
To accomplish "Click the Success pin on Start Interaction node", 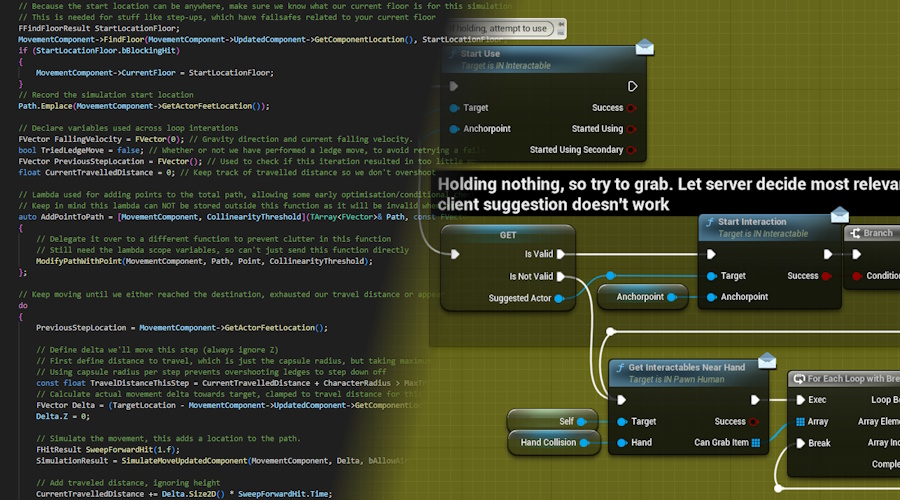I will [x=826, y=276].
